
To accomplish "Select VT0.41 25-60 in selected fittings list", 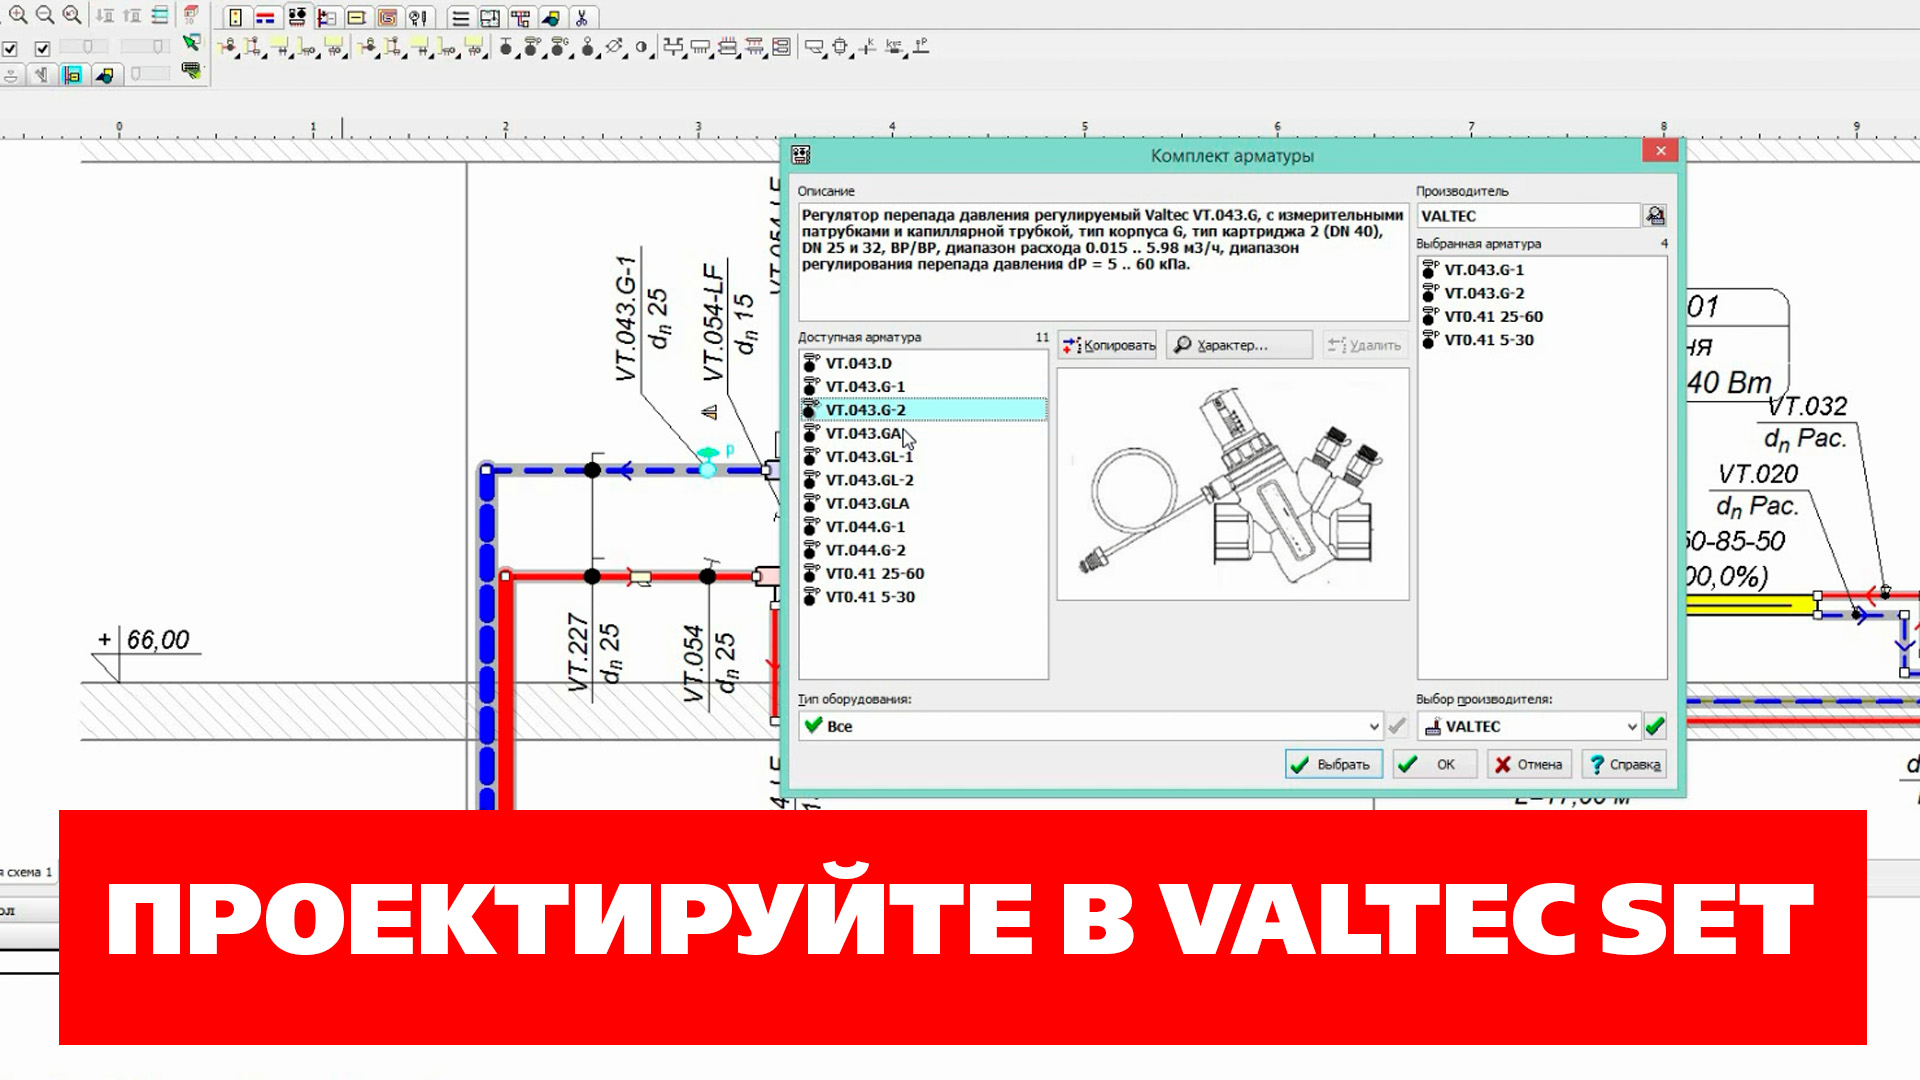I will tap(1493, 316).
